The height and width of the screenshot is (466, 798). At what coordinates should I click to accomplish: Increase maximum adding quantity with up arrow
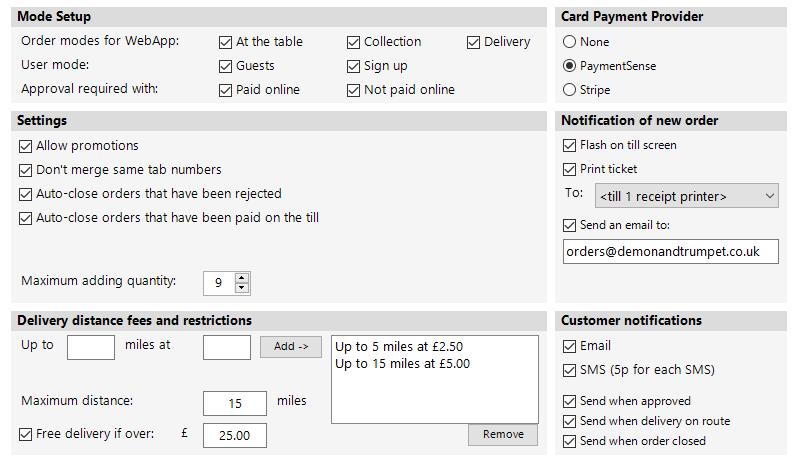[x=241, y=277]
